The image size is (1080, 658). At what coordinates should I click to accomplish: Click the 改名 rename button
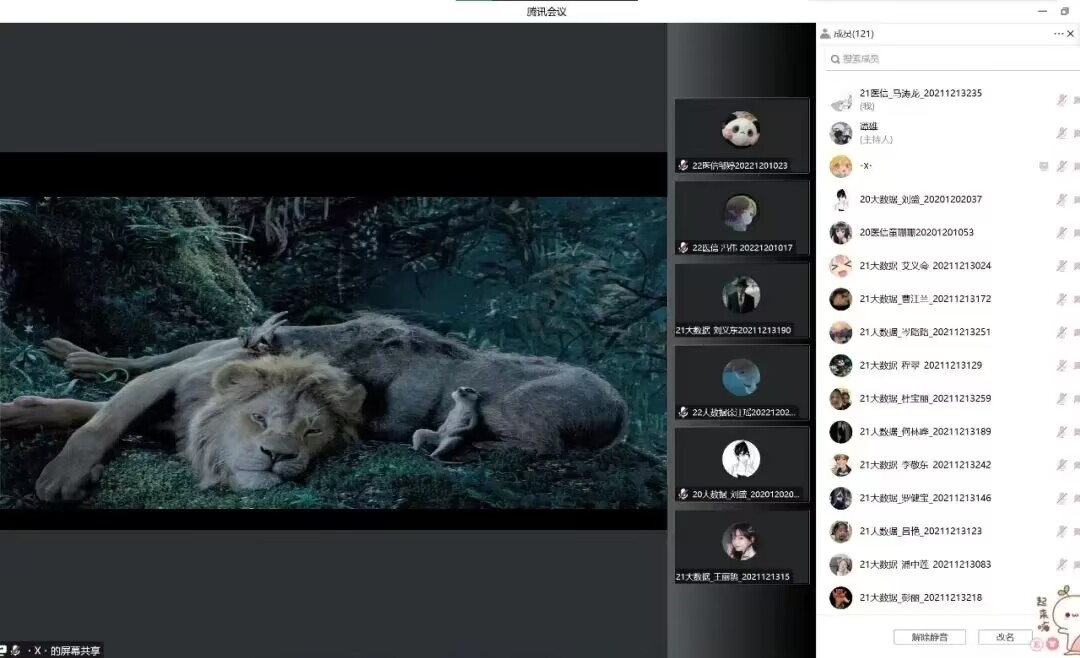point(1005,637)
